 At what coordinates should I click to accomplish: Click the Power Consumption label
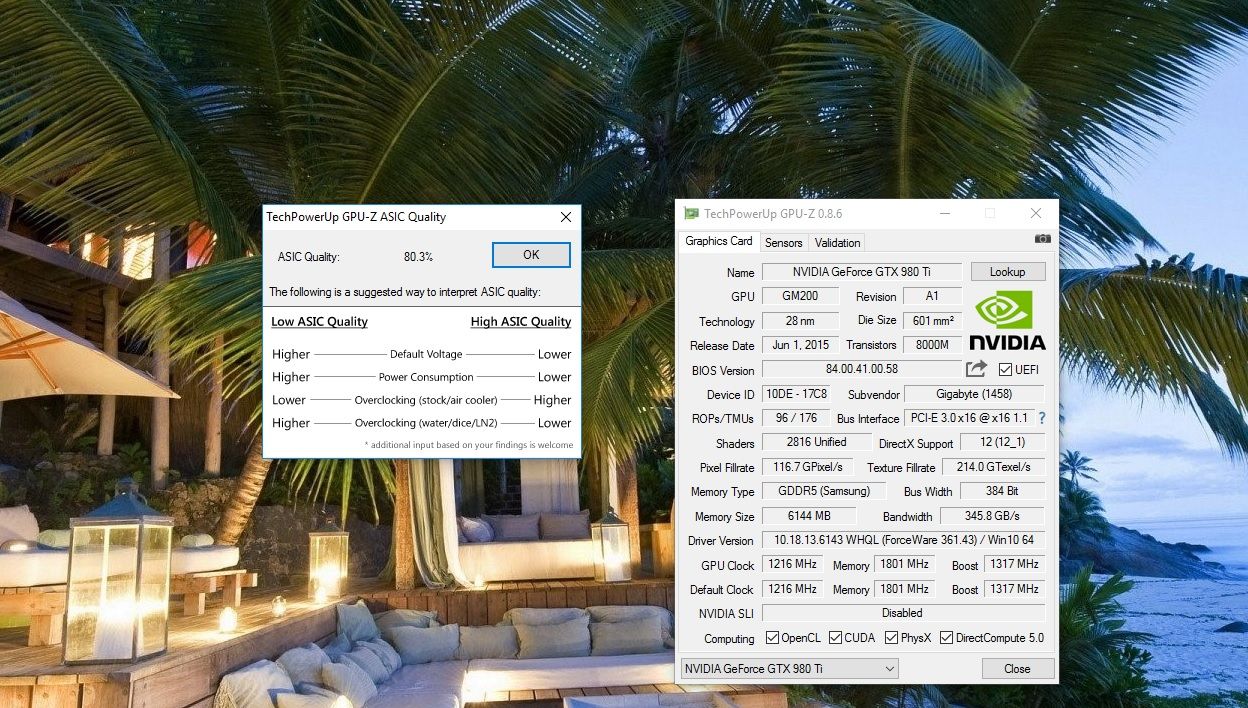(426, 377)
